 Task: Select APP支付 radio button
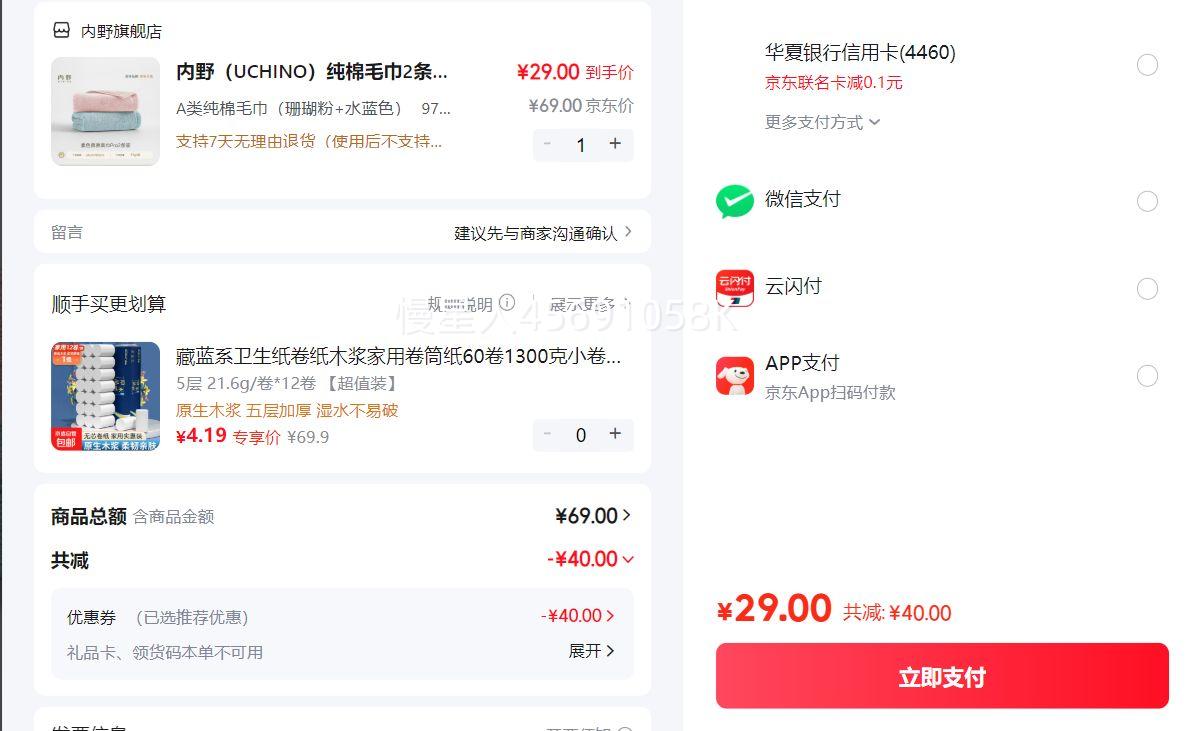[x=1147, y=376]
